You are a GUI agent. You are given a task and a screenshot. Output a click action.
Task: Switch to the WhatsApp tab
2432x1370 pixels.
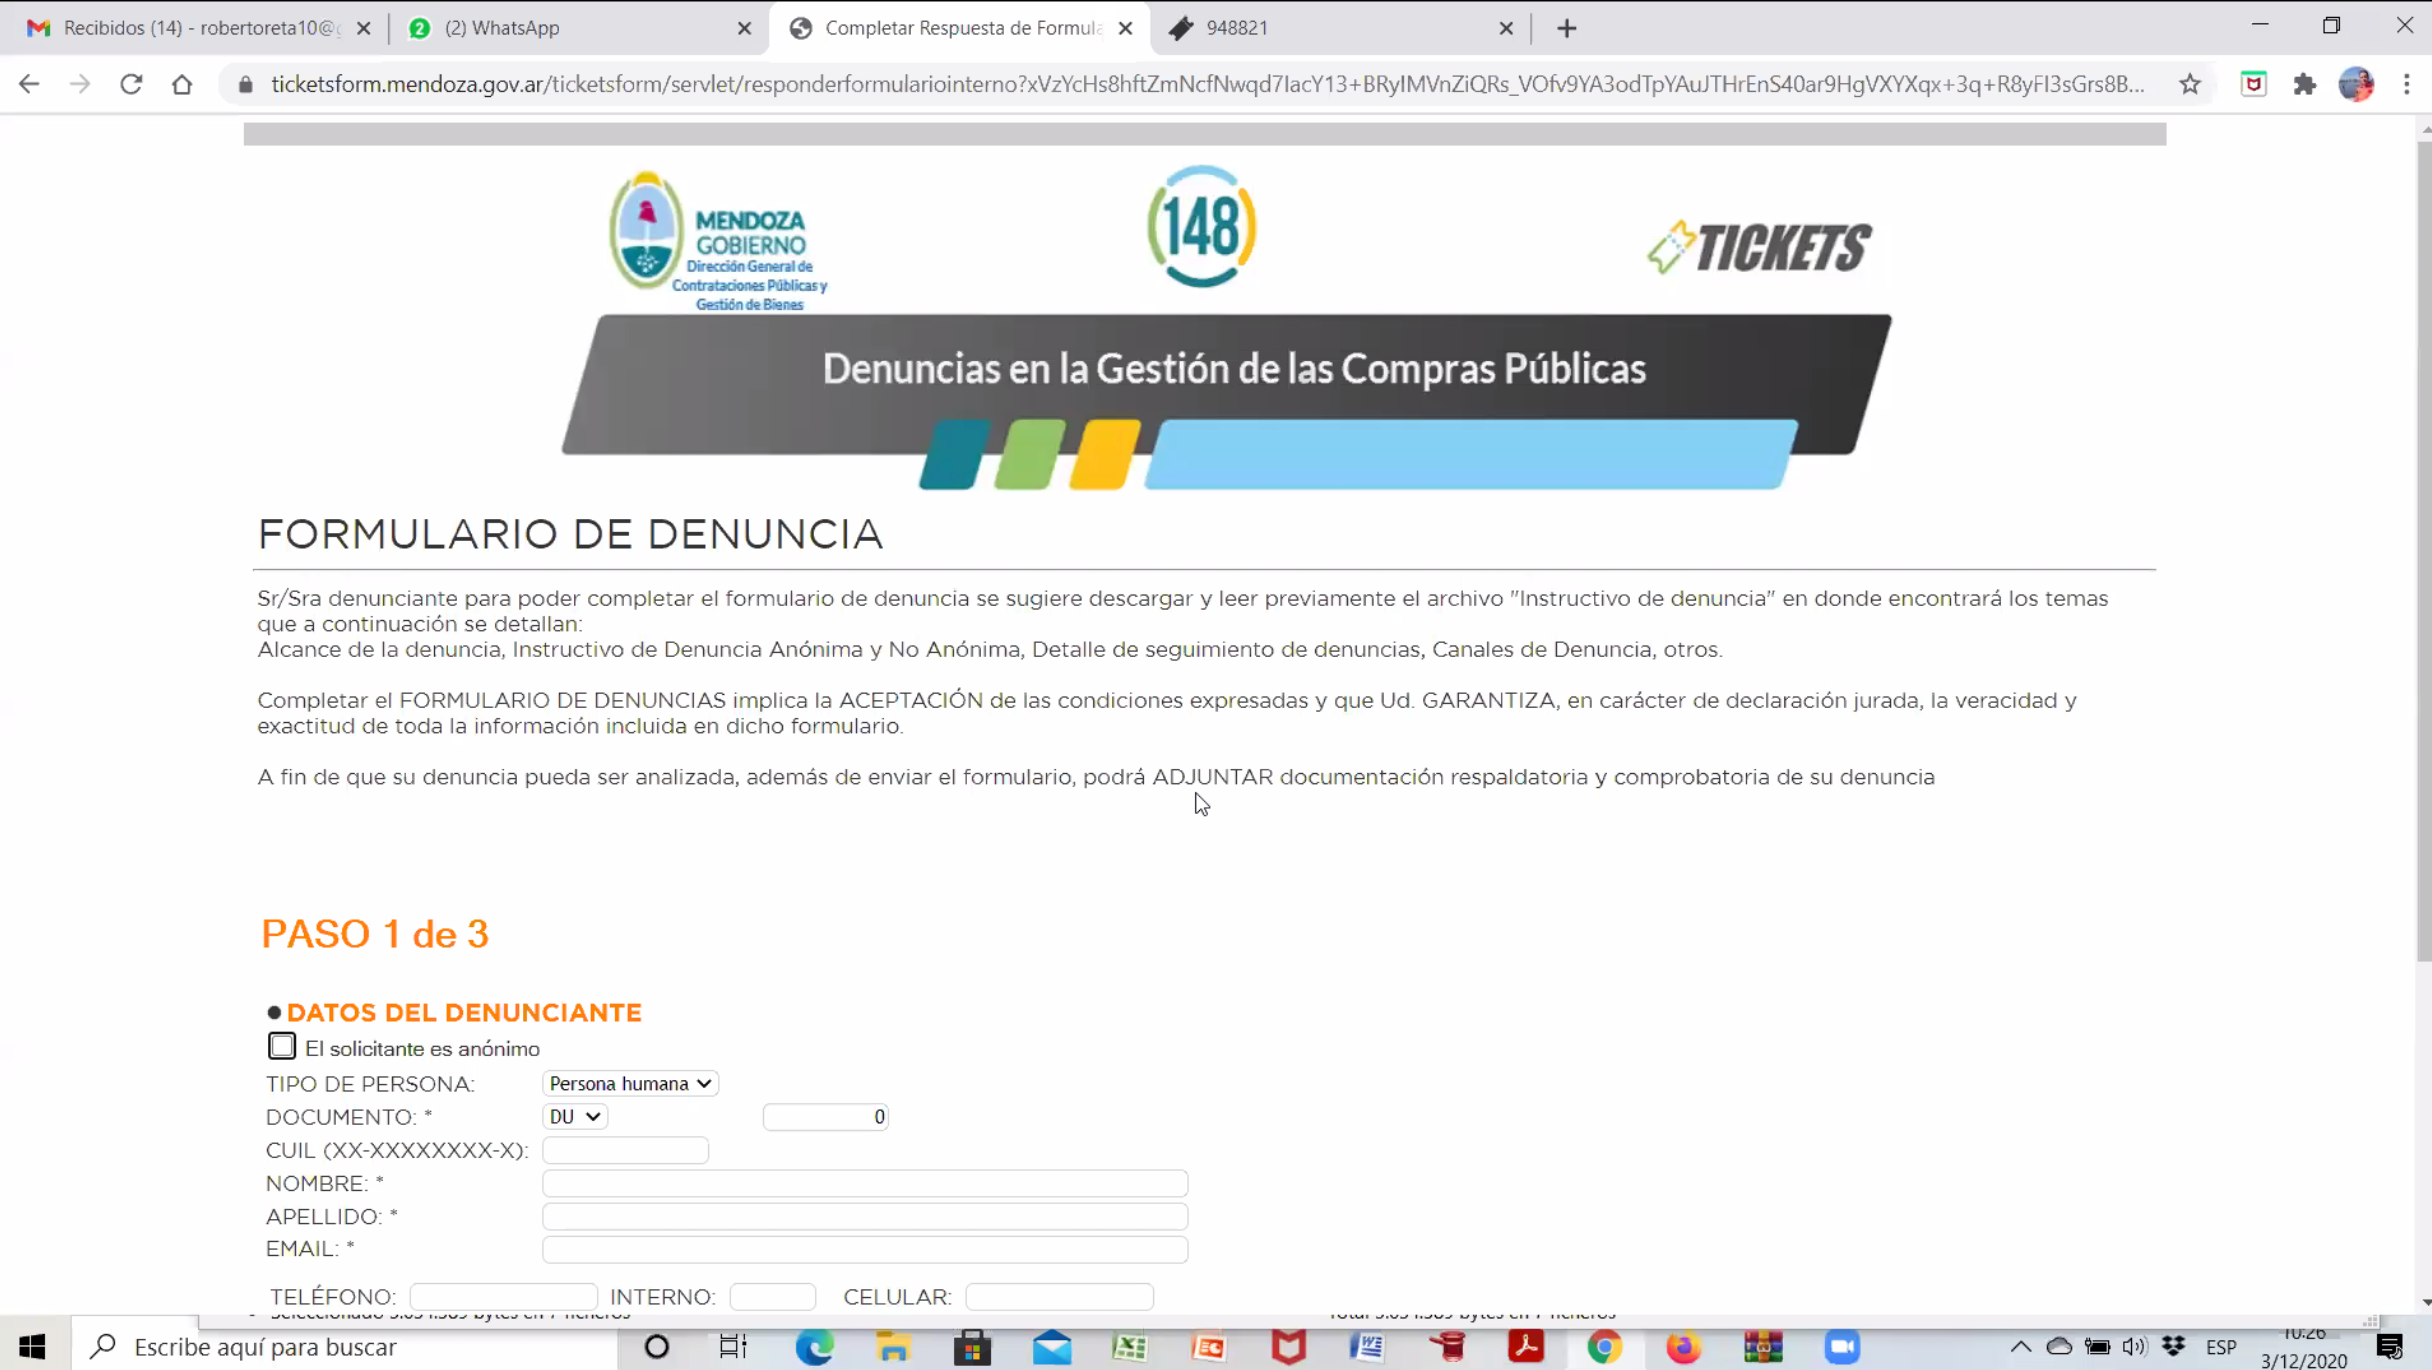tap(575, 28)
